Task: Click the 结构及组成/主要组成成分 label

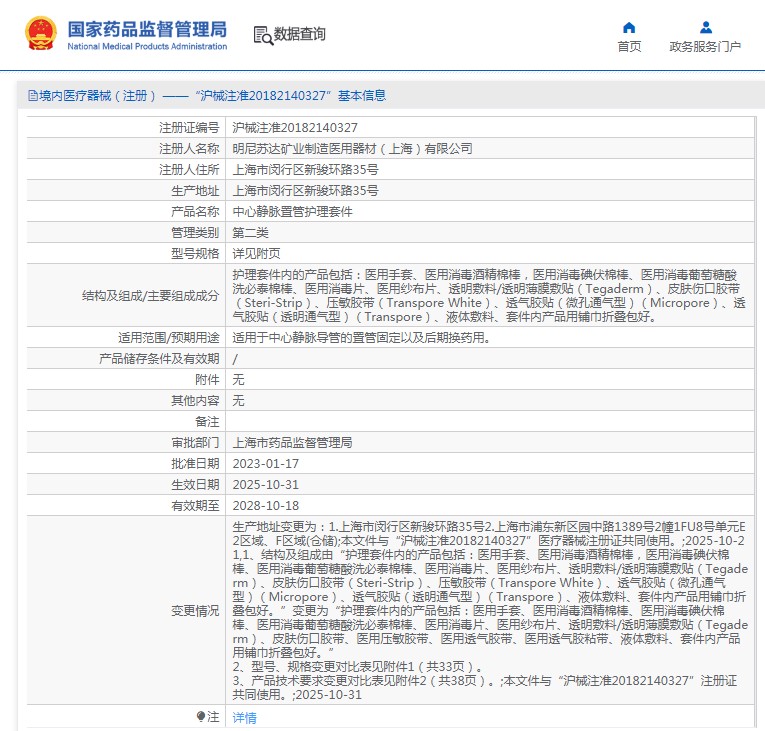Action: (151, 296)
